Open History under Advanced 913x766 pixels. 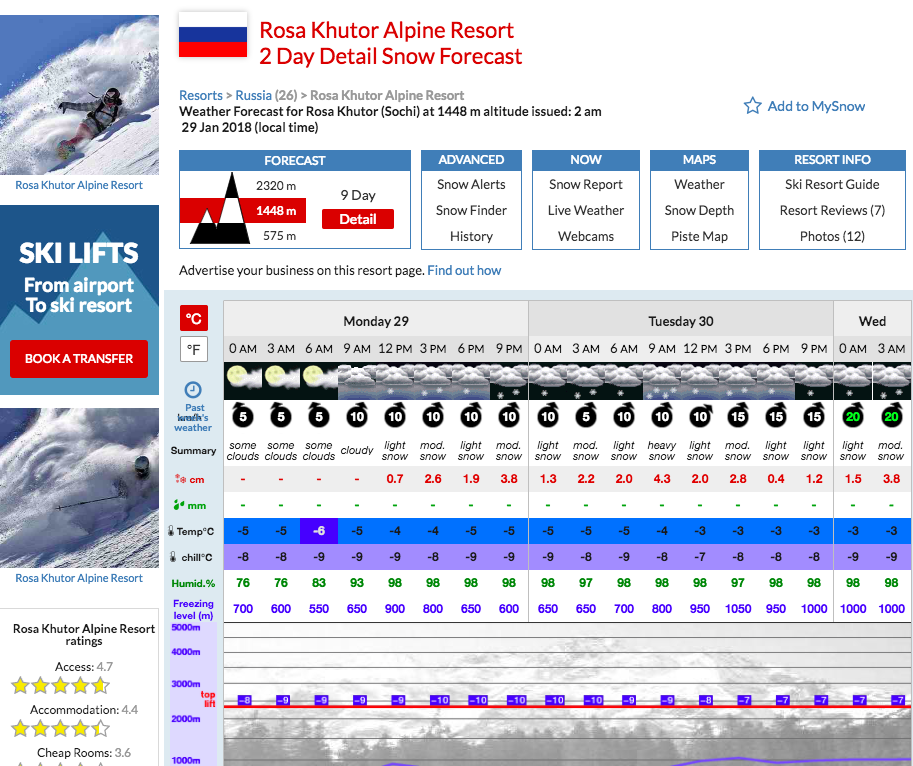point(471,236)
